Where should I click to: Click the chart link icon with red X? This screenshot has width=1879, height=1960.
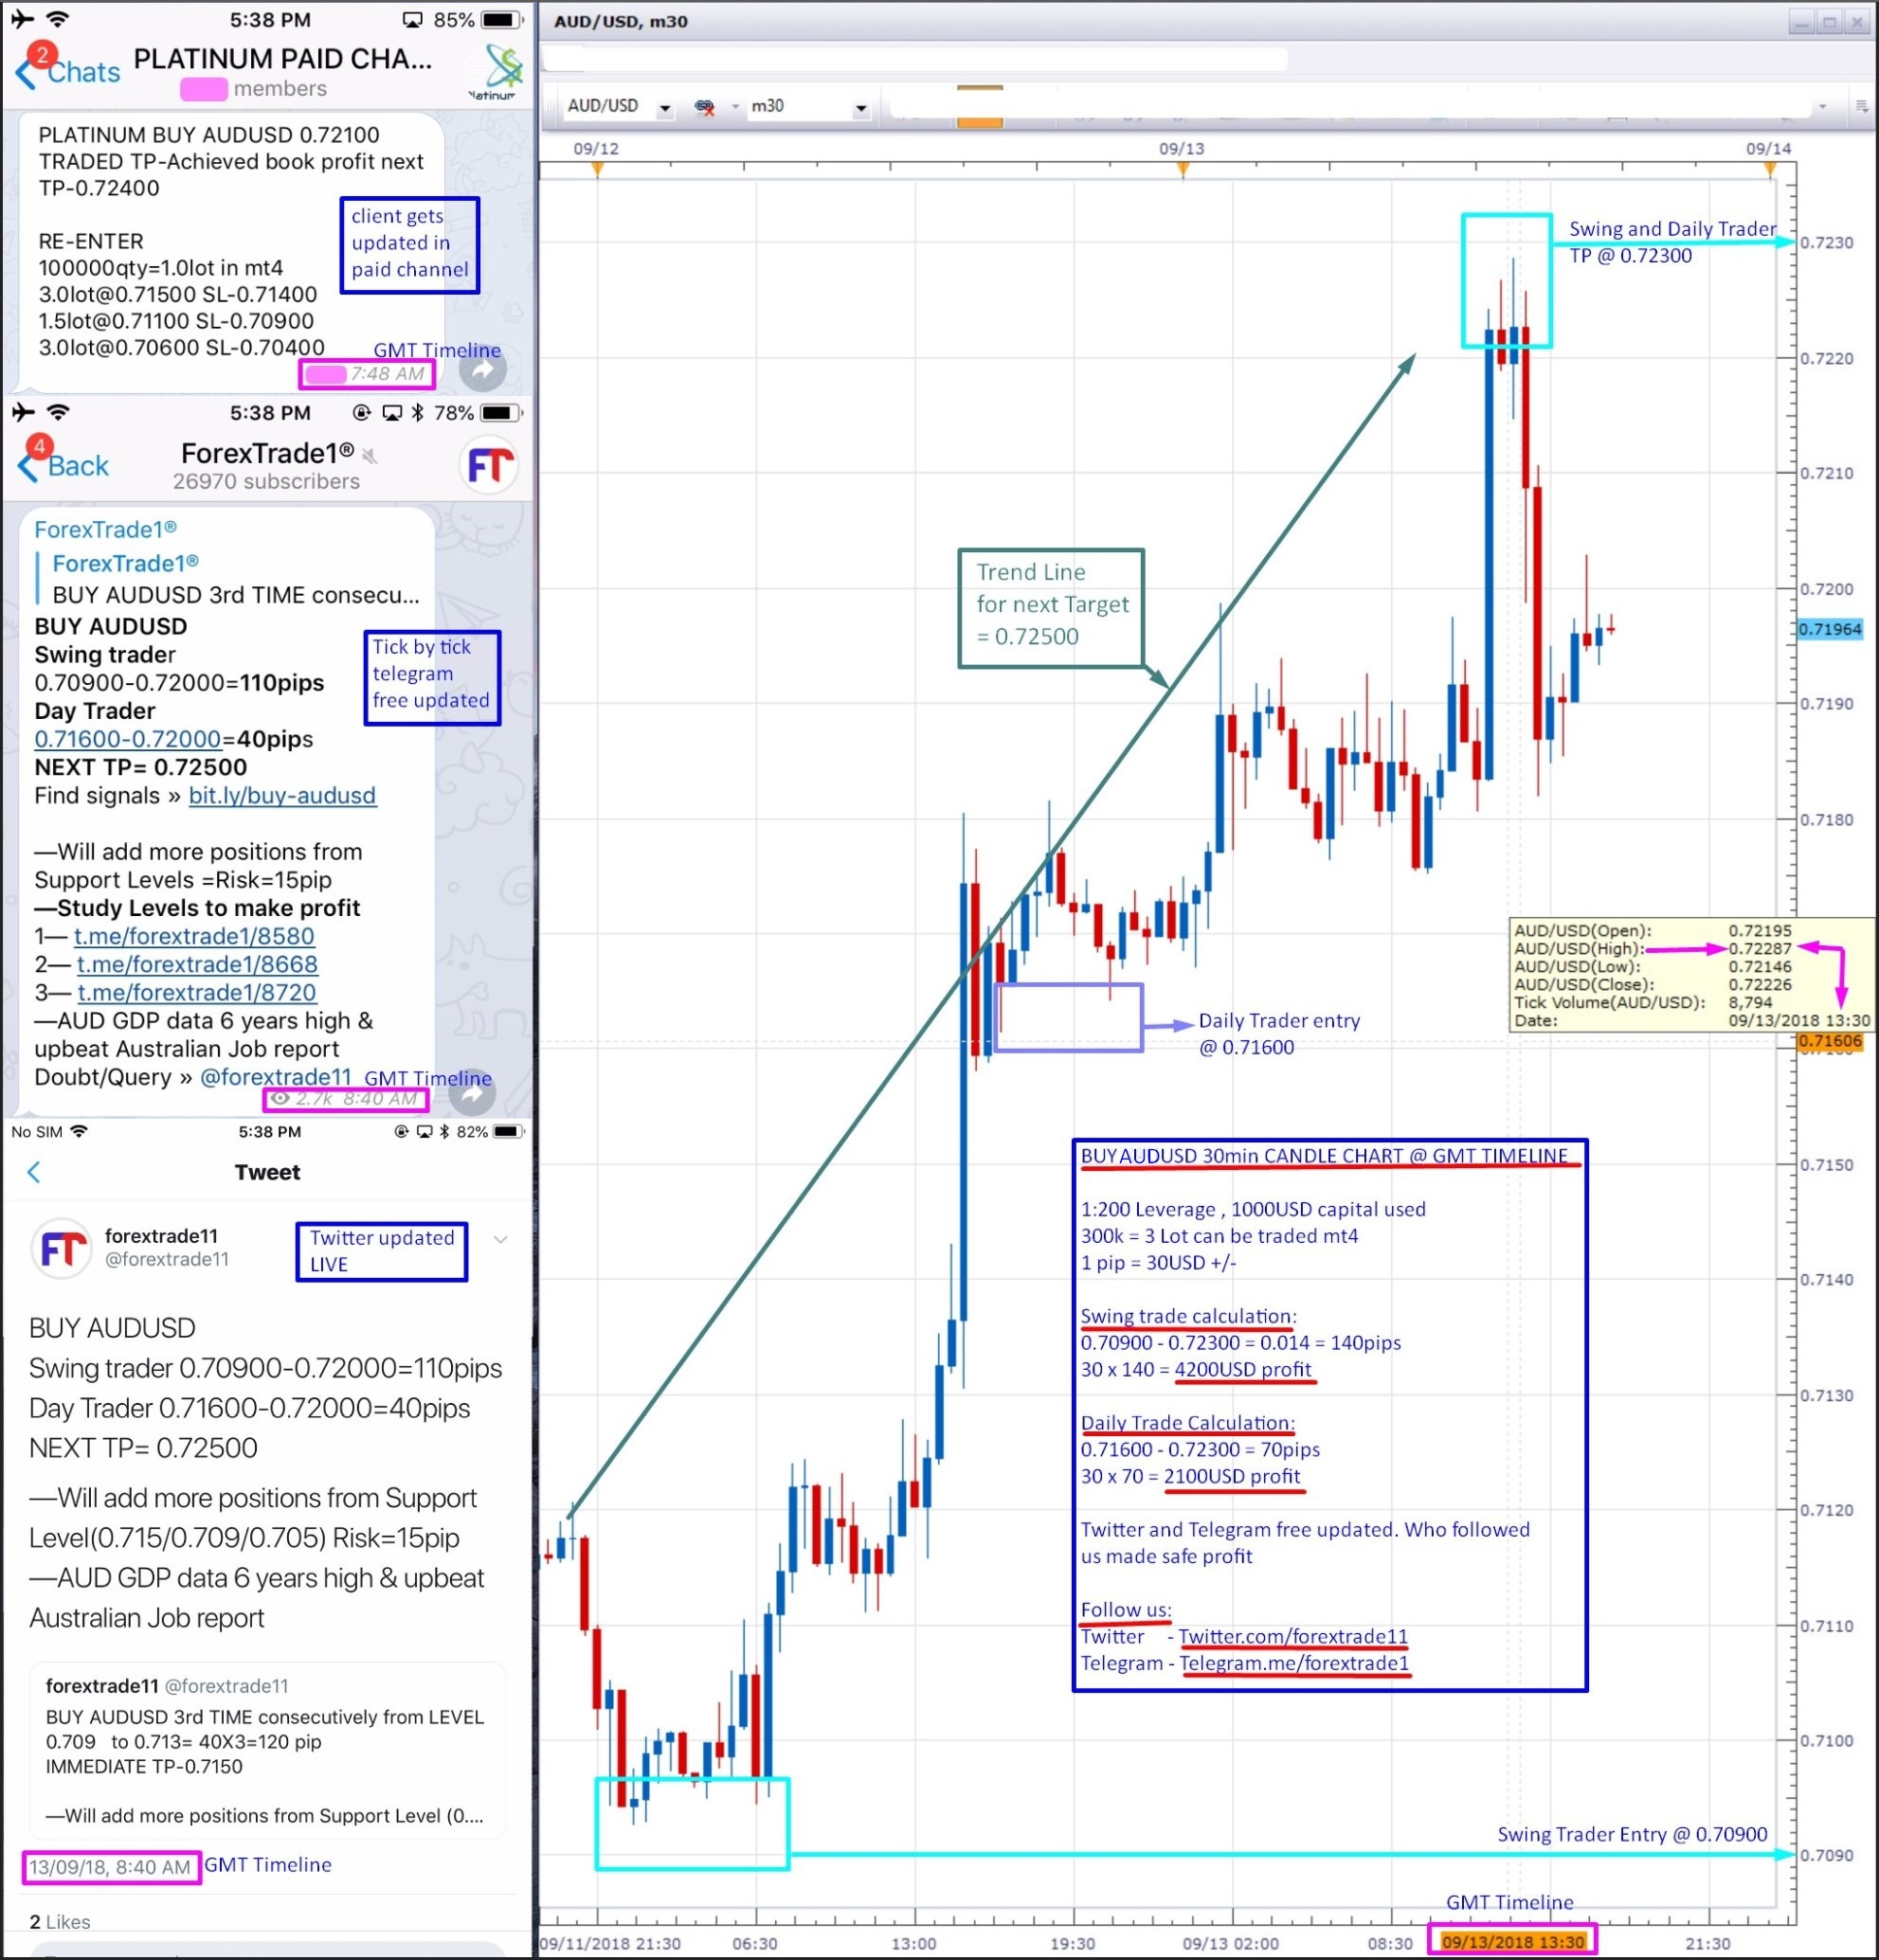point(704,107)
